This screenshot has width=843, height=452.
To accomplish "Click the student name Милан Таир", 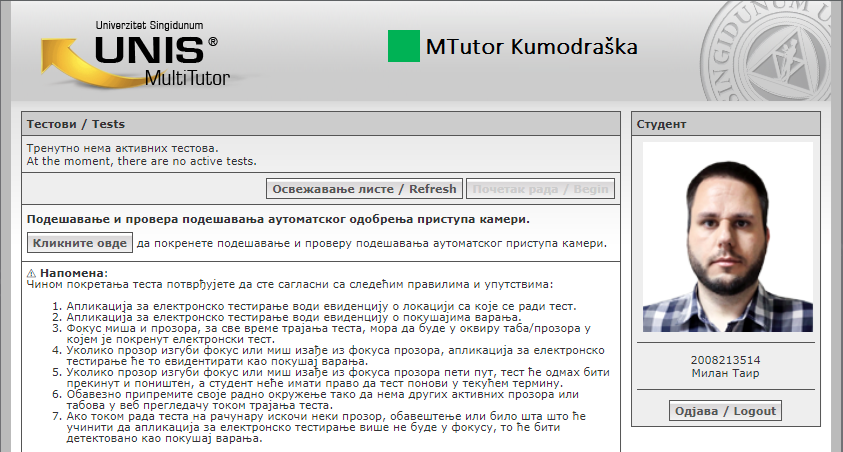I will [726, 373].
